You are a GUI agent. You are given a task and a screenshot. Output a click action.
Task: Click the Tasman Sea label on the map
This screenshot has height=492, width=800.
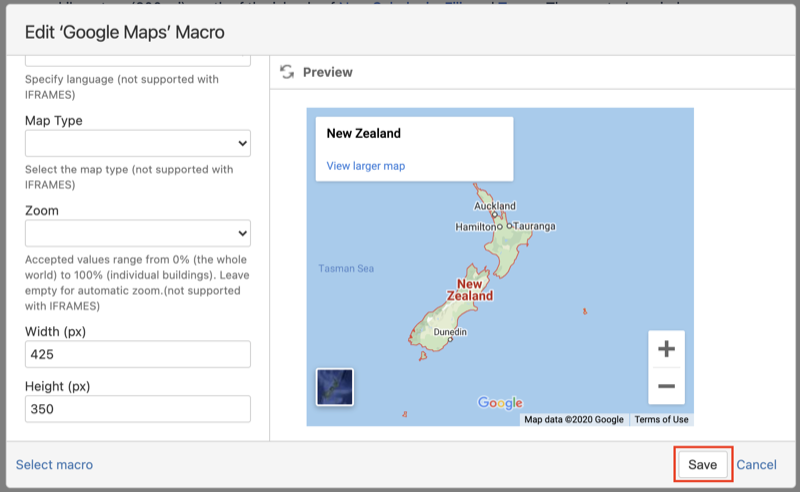345,268
